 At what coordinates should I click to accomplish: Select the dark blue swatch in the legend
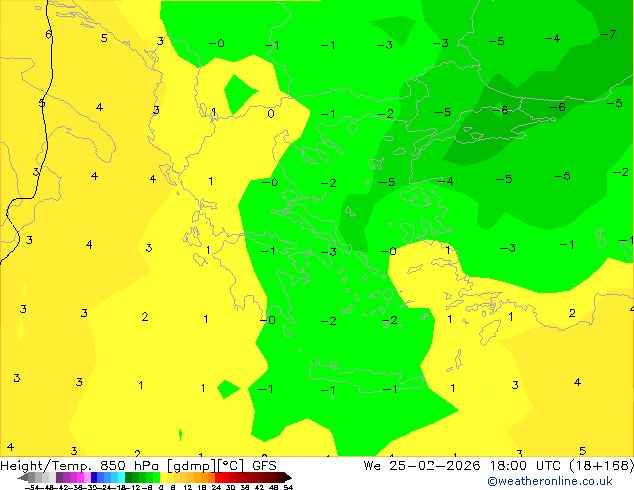(x=94, y=477)
